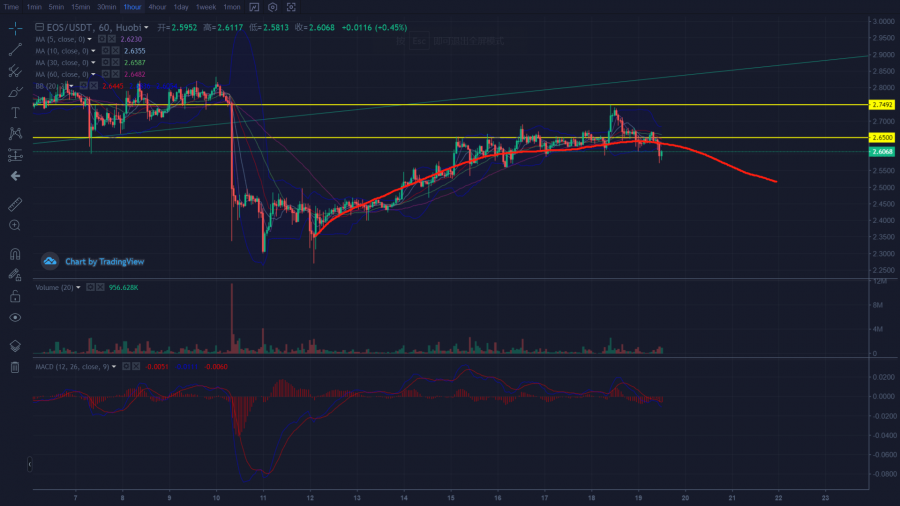Expand the left toolbar collapse arrow handle
900x506 pixels.
tap(30, 464)
